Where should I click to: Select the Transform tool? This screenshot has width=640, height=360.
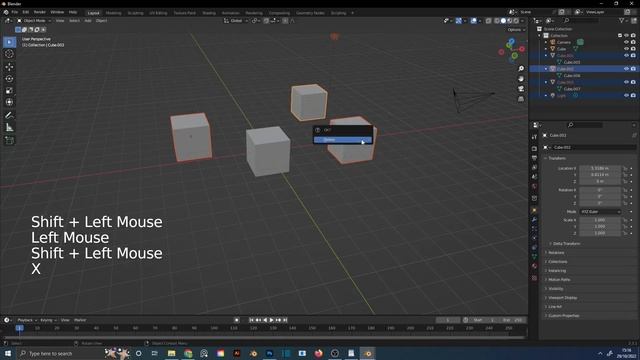pyautogui.click(x=9, y=102)
